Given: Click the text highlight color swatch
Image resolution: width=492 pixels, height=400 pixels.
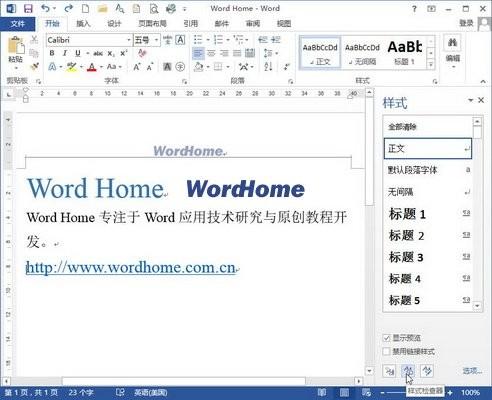Looking at the screenshot, I should coord(71,67).
